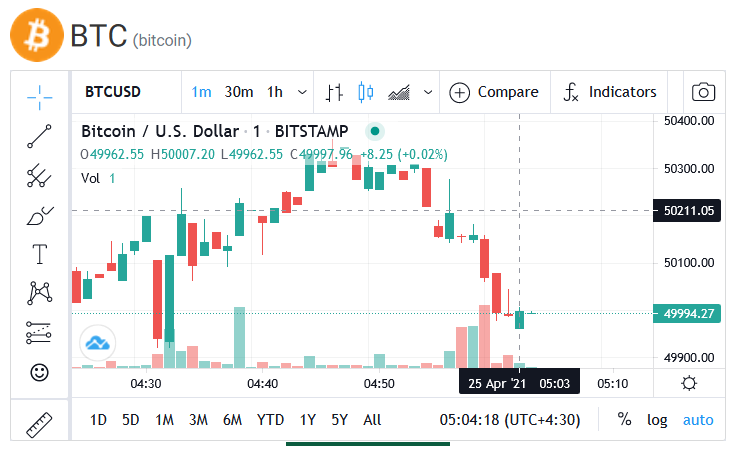748x458 pixels.
Task: Open the pitchfork drawing tool
Action: 40,176
